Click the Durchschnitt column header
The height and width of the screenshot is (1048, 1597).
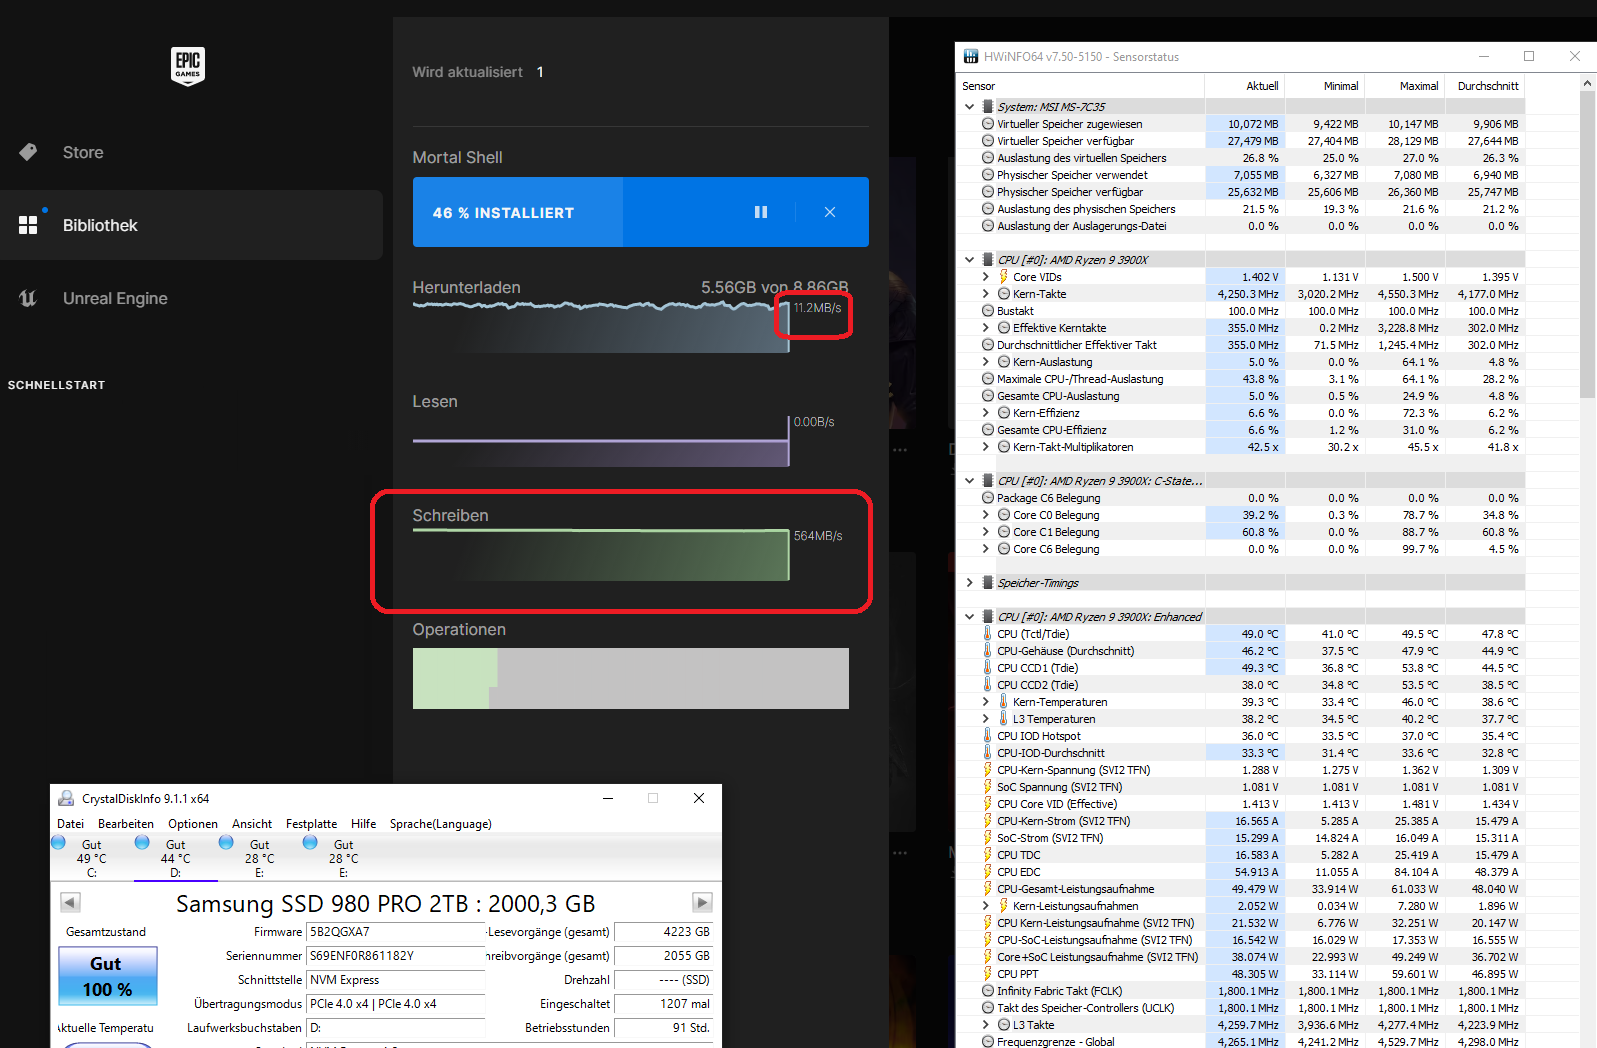coord(1484,86)
